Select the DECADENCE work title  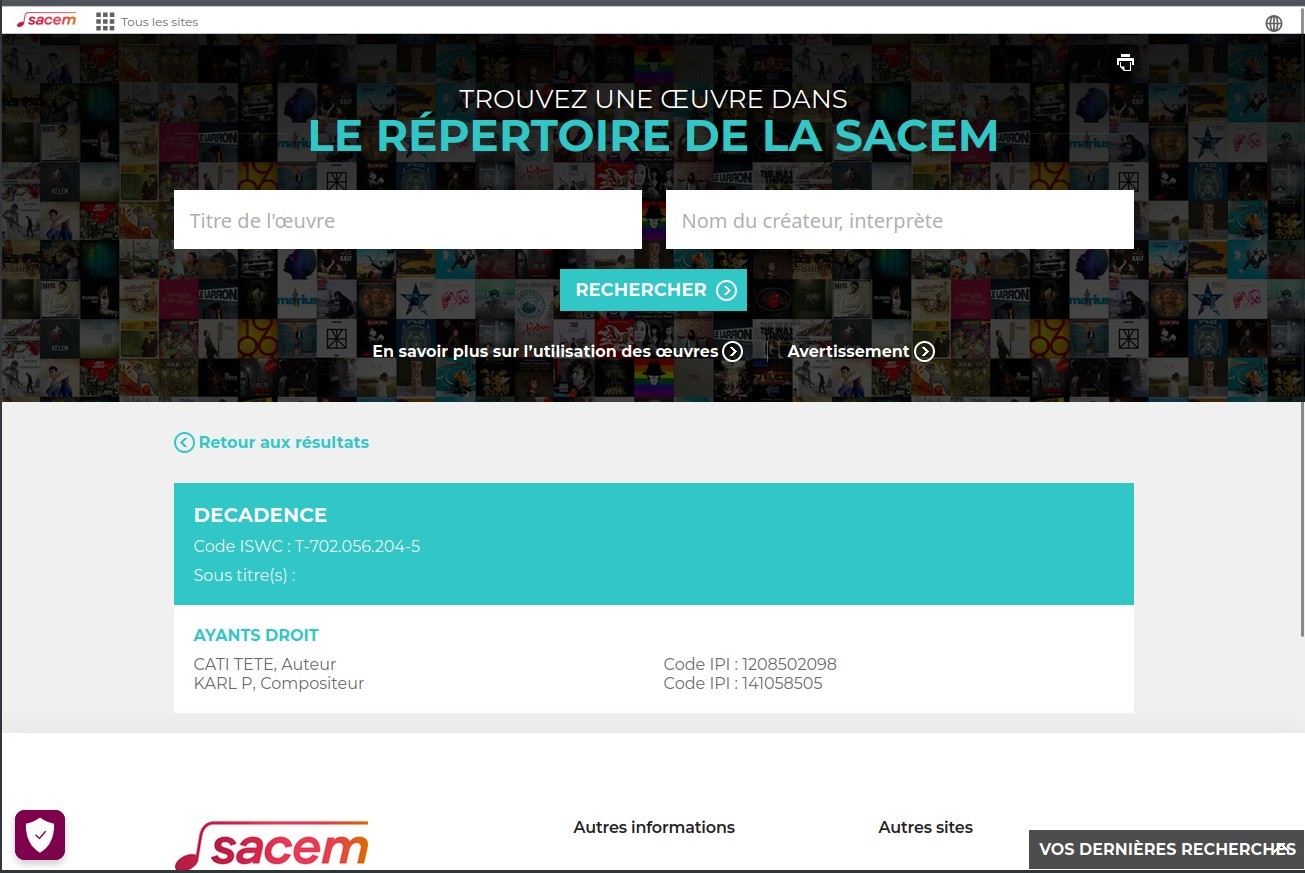coord(260,515)
